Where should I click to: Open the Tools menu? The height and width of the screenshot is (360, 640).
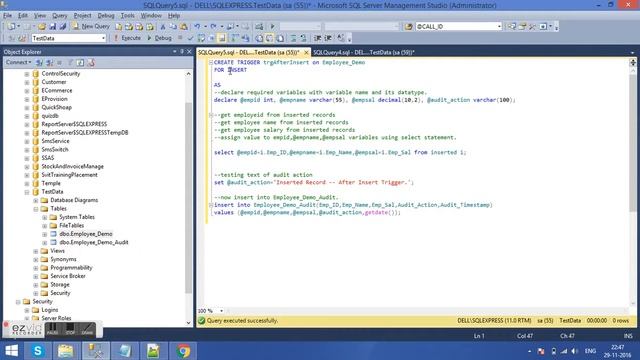127,16
